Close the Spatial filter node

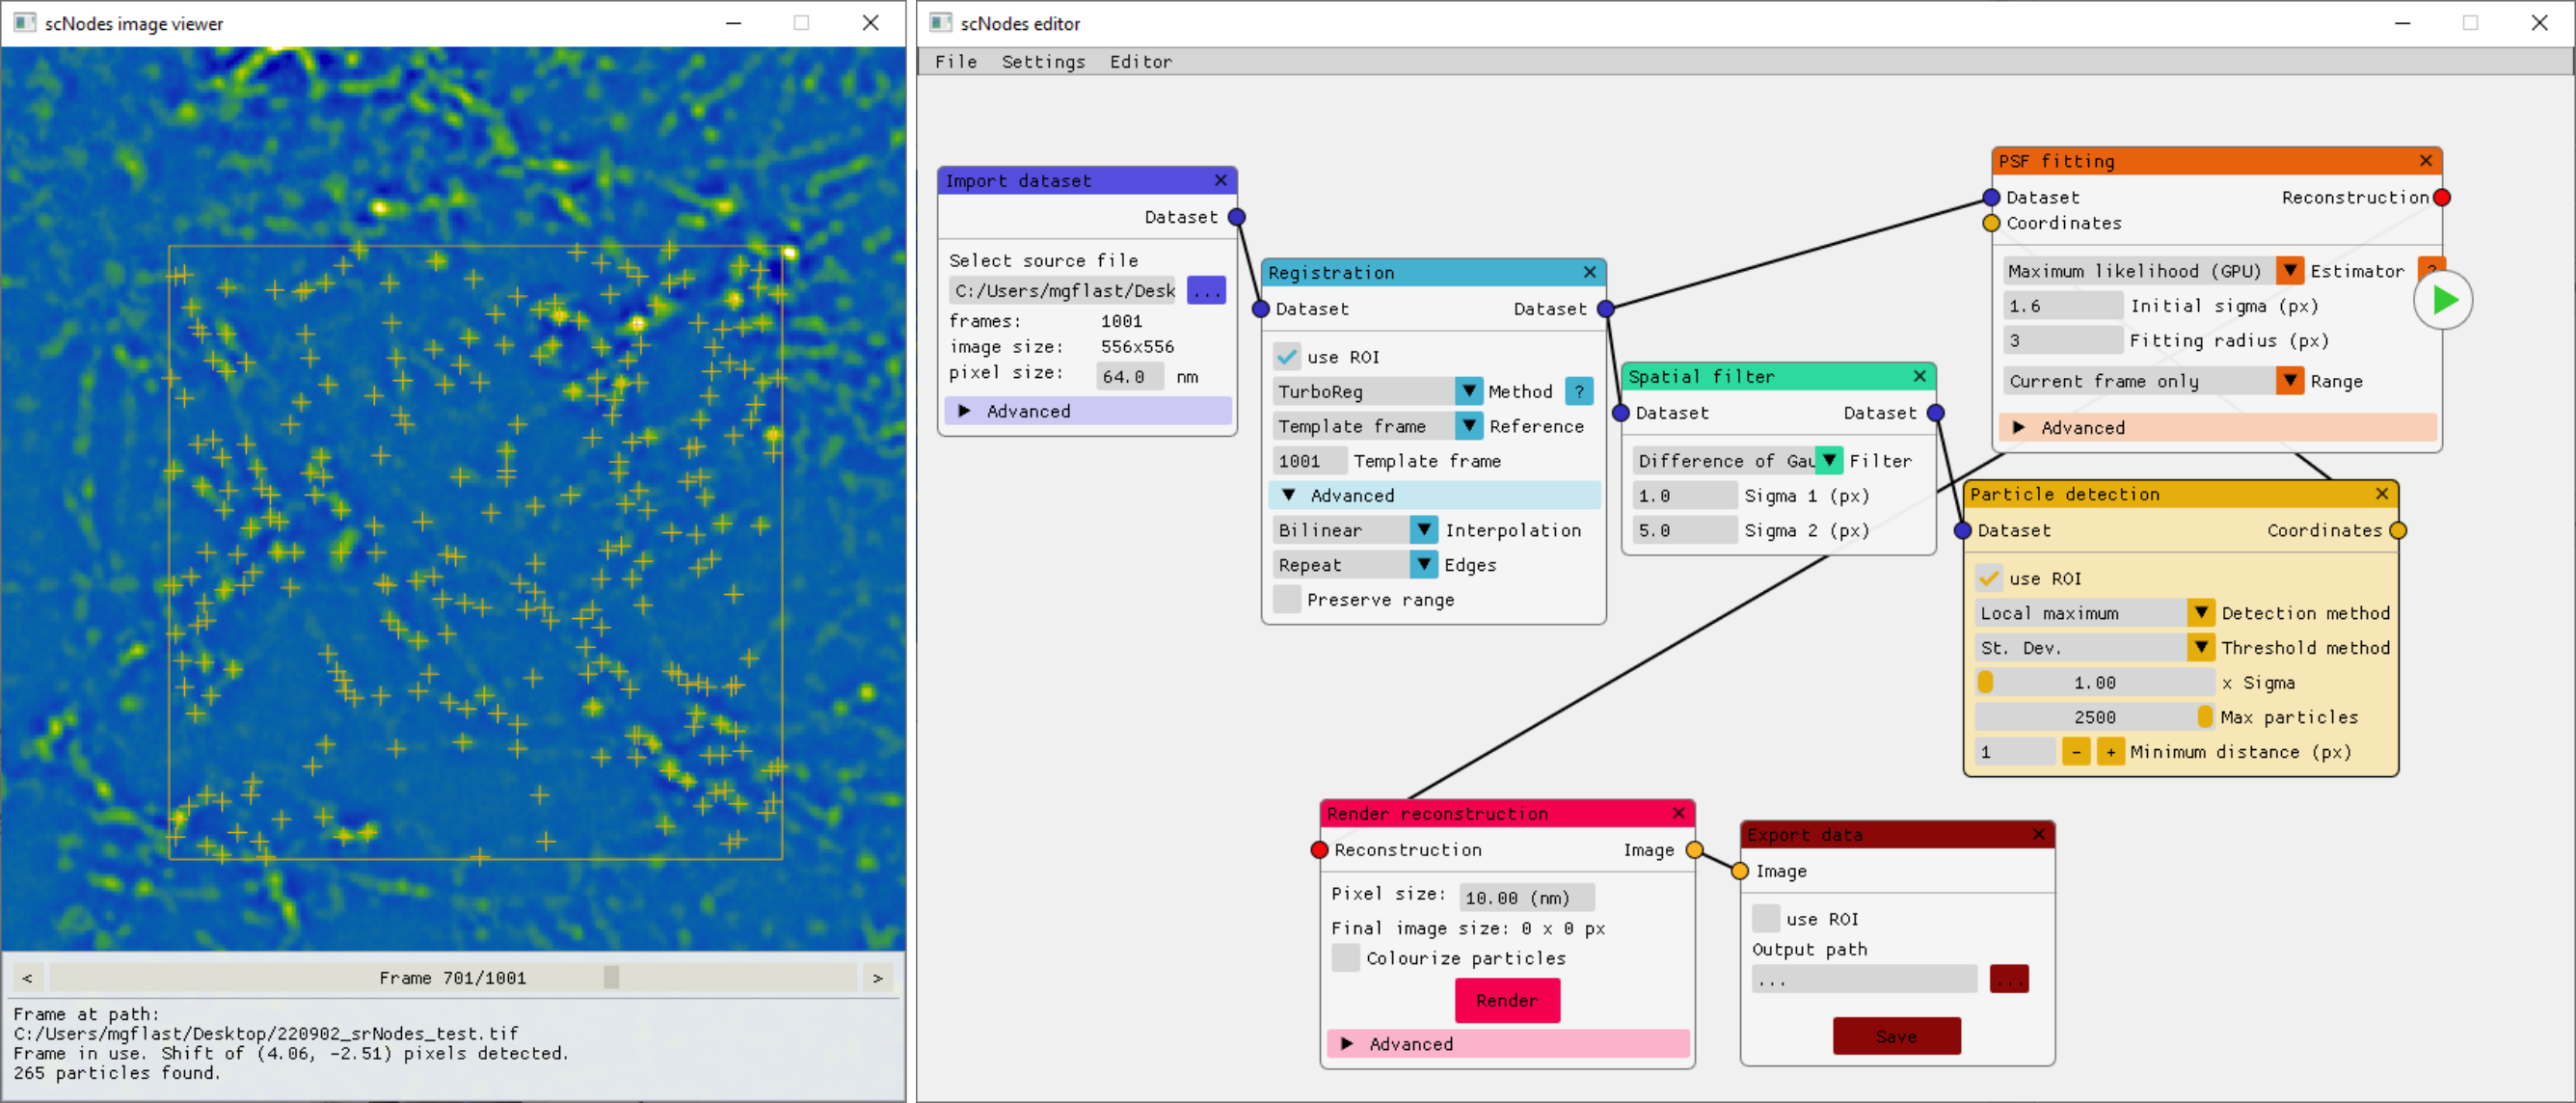[x=1919, y=376]
